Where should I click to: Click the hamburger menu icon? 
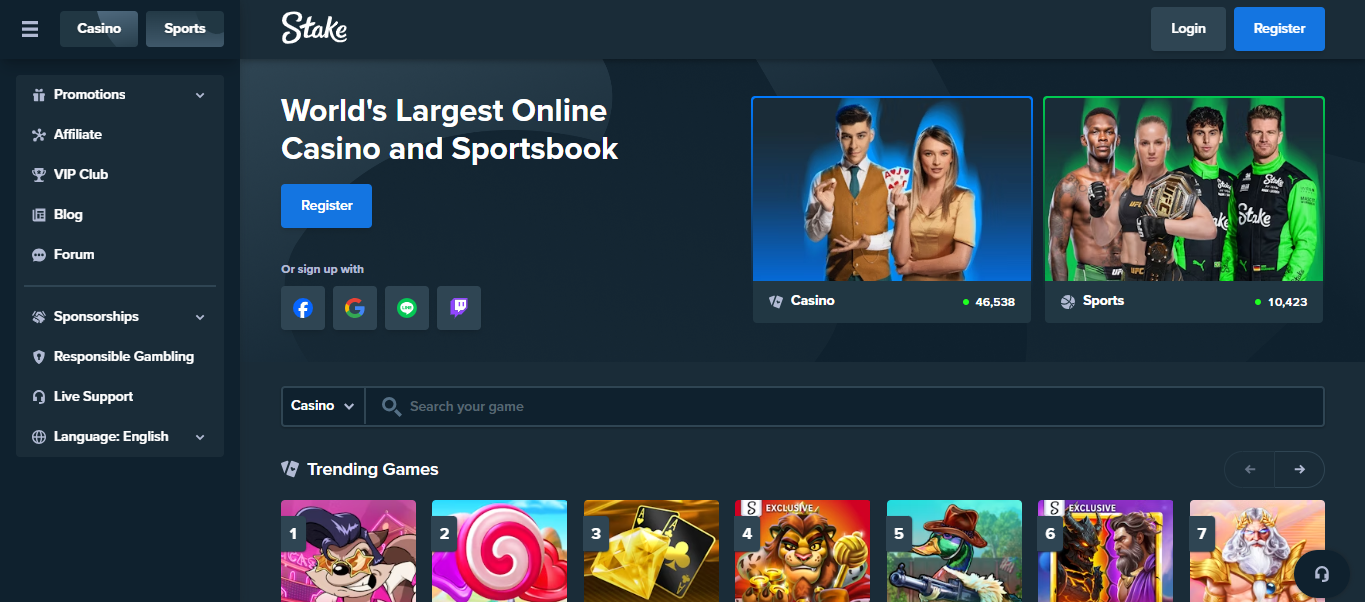point(30,29)
